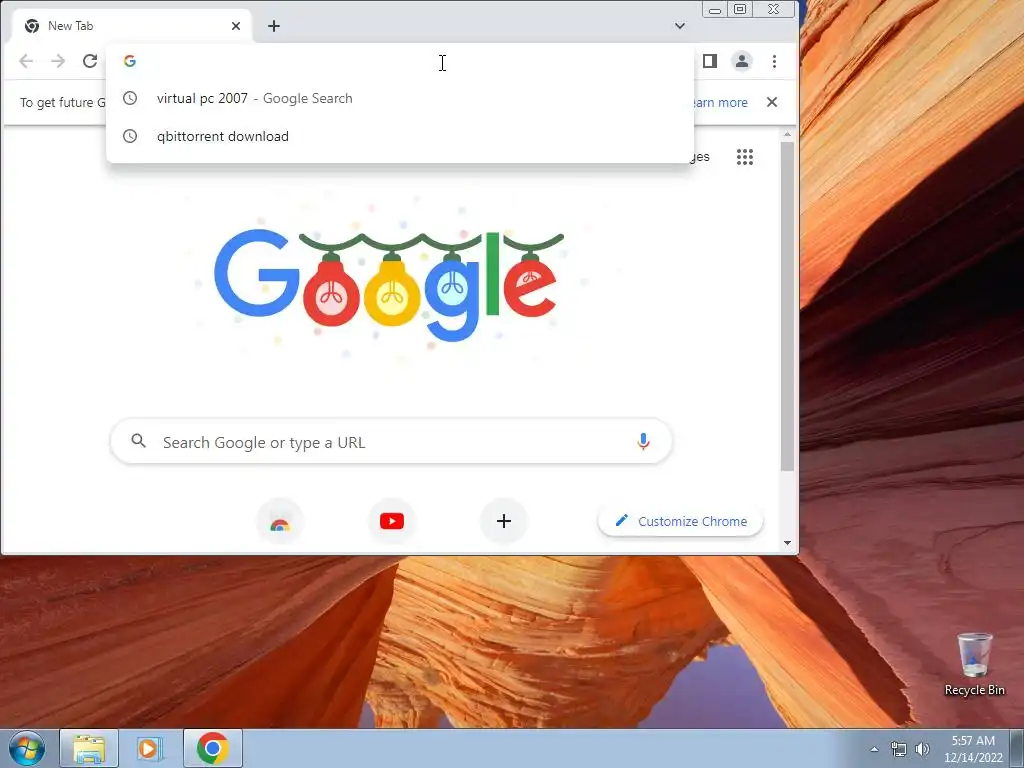Open Customize Chrome button

[x=680, y=522]
